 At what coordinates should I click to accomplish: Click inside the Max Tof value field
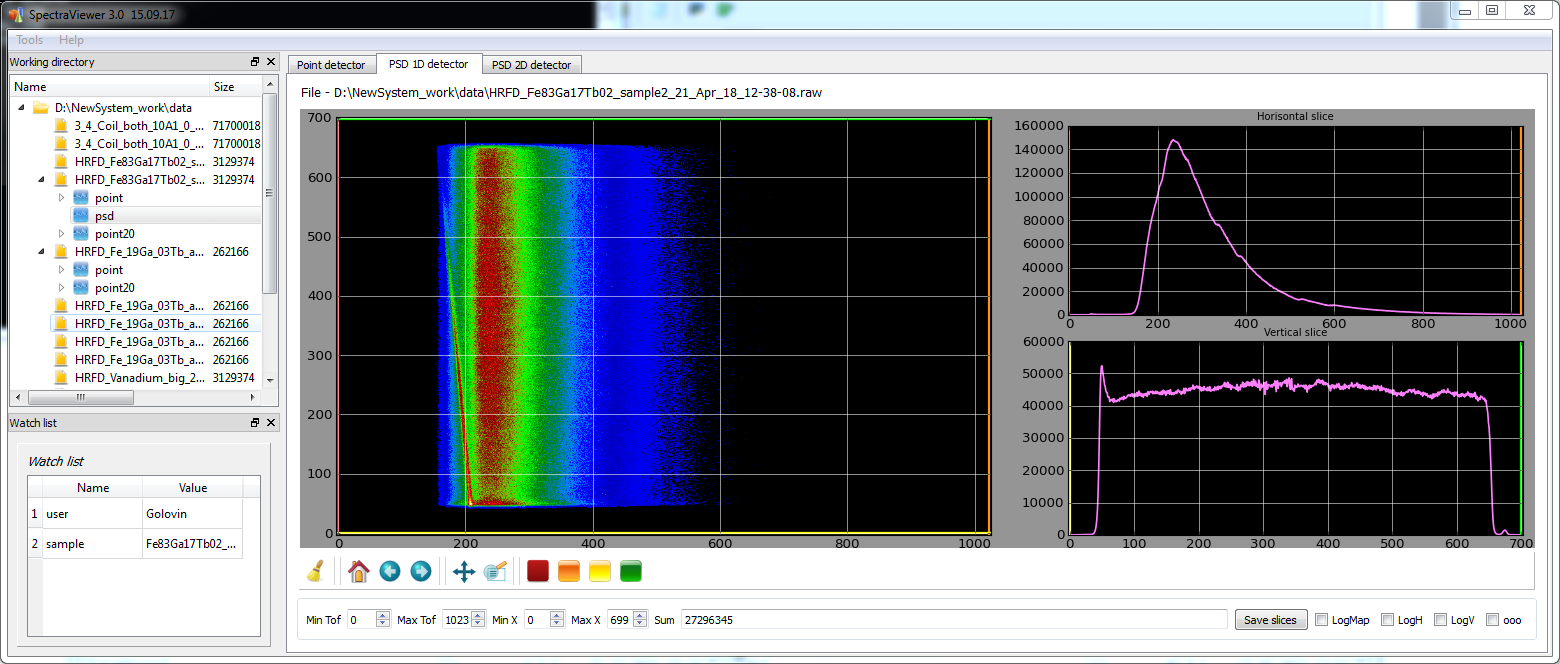click(x=455, y=620)
